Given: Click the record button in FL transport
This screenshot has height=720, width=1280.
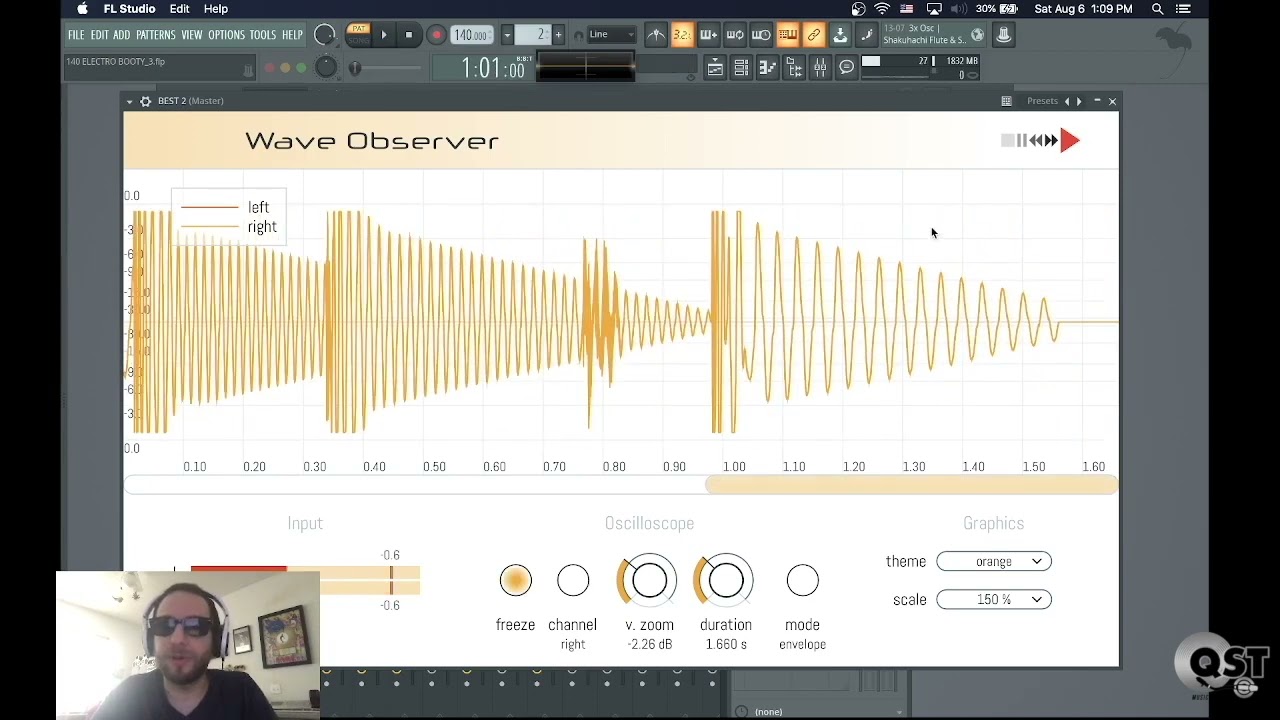Looking at the screenshot, I should coord(436,35).
